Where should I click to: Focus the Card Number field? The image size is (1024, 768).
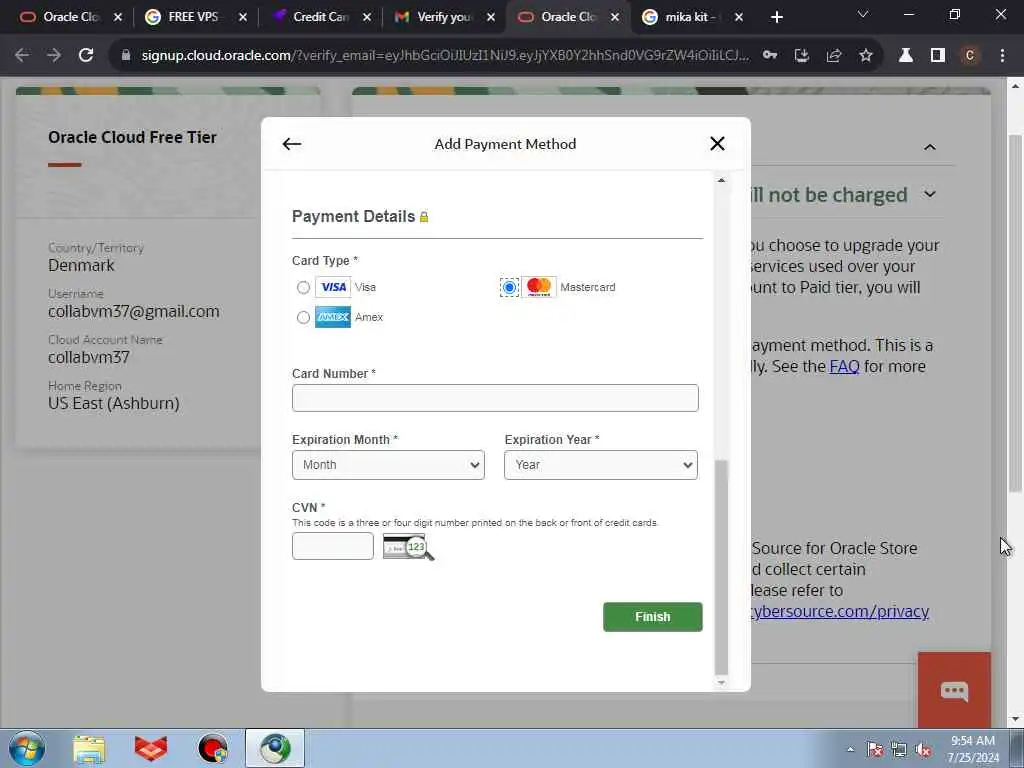(495, 398)
